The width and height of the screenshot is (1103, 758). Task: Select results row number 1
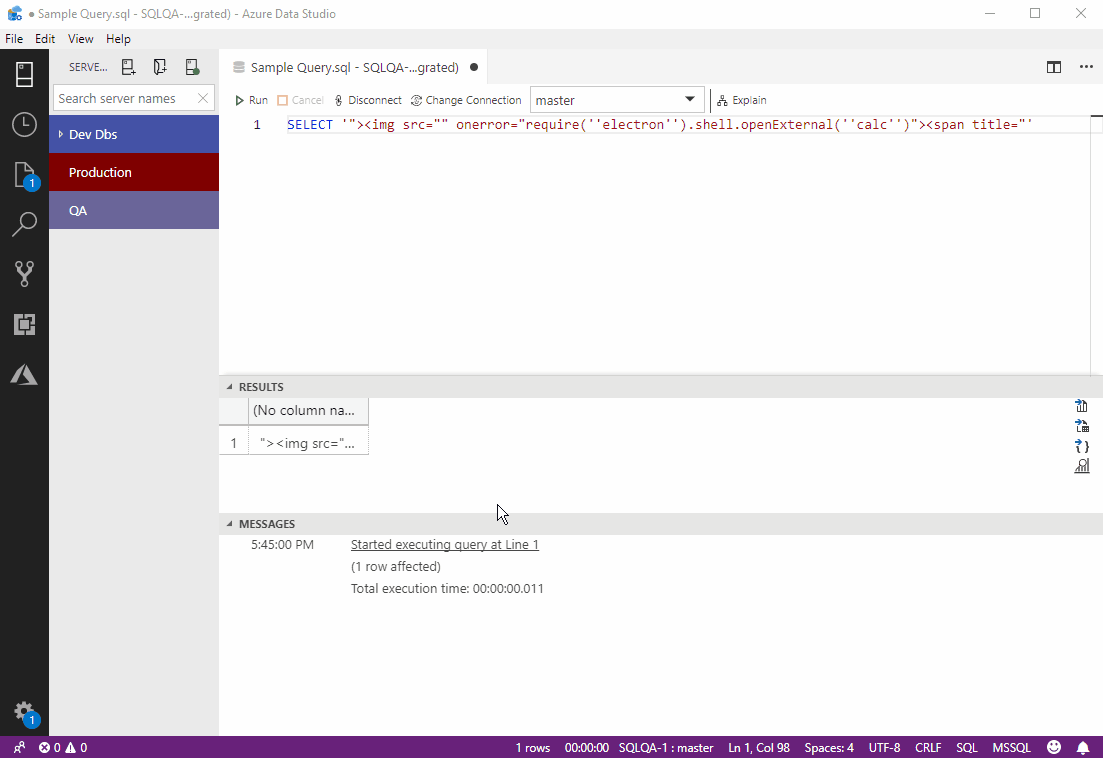point(234,443)
